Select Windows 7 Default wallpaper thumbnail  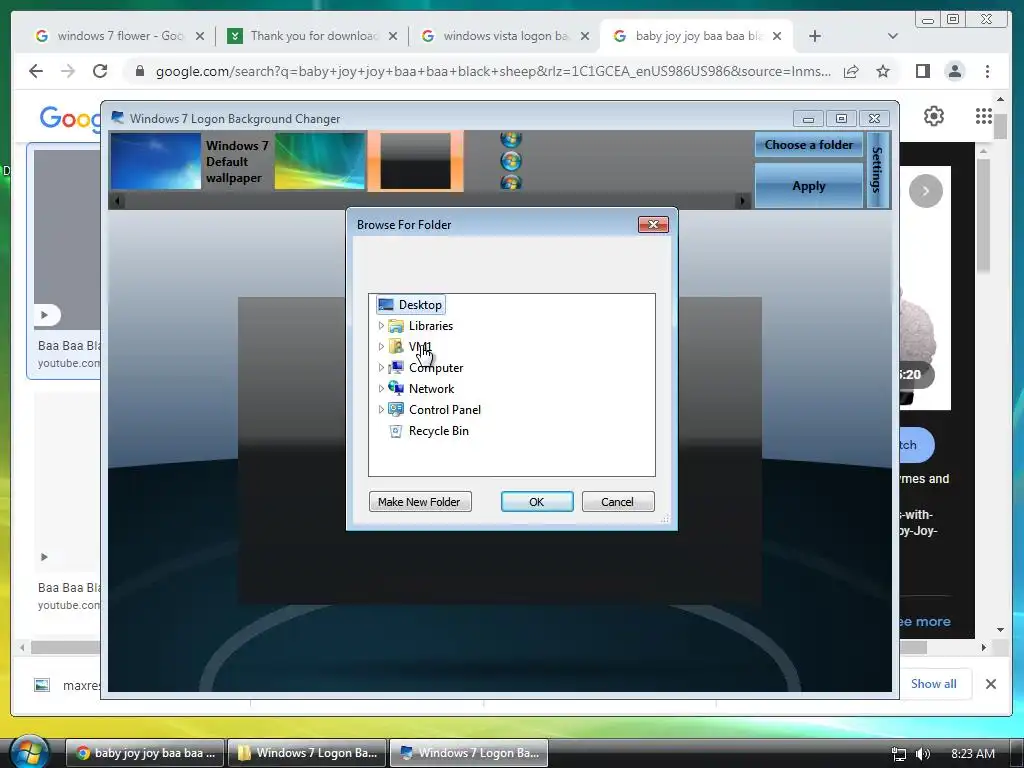156,161
